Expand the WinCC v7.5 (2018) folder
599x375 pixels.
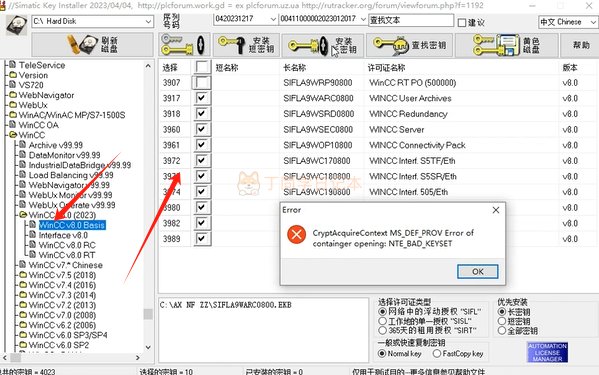tap(62, 275)
